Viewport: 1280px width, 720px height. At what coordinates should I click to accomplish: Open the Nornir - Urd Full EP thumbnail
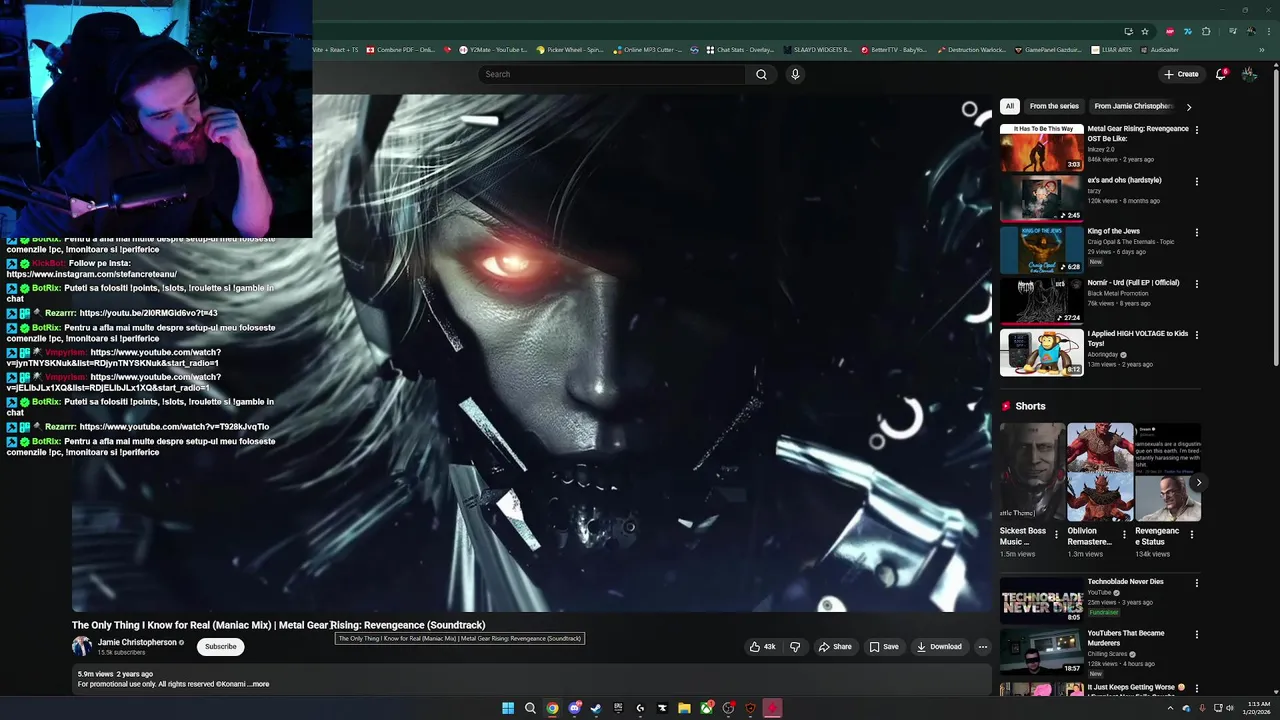pos(1042,300)
